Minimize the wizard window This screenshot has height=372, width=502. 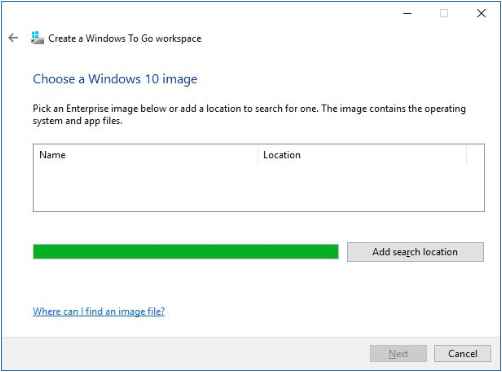point(407,13)
